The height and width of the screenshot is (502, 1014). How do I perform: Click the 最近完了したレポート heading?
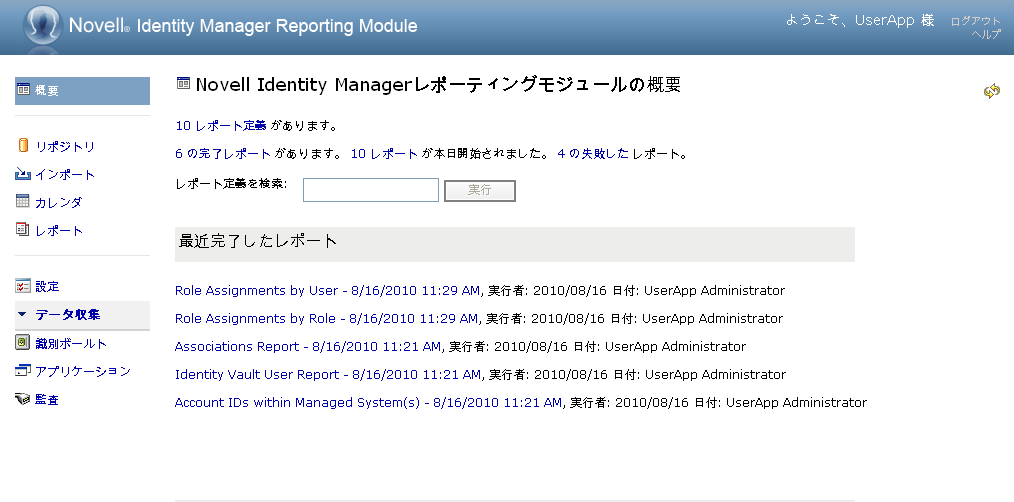(x=258, y=241)
